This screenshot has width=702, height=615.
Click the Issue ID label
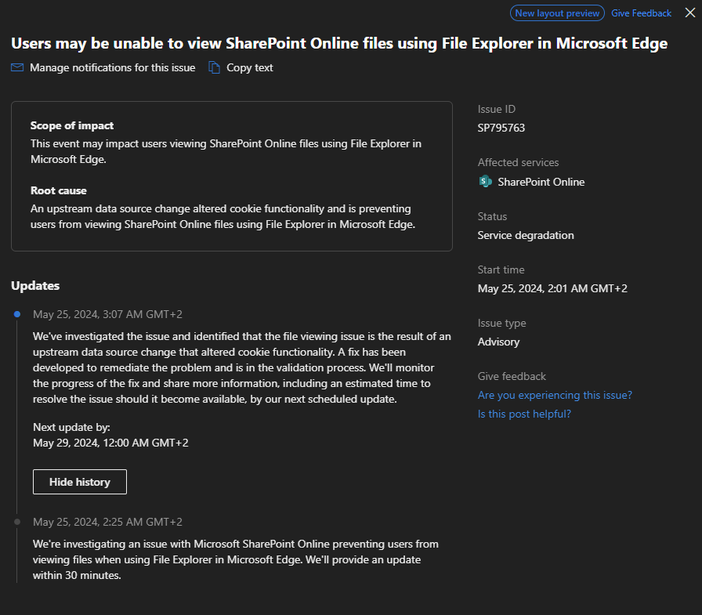click(x=496, y=109)
